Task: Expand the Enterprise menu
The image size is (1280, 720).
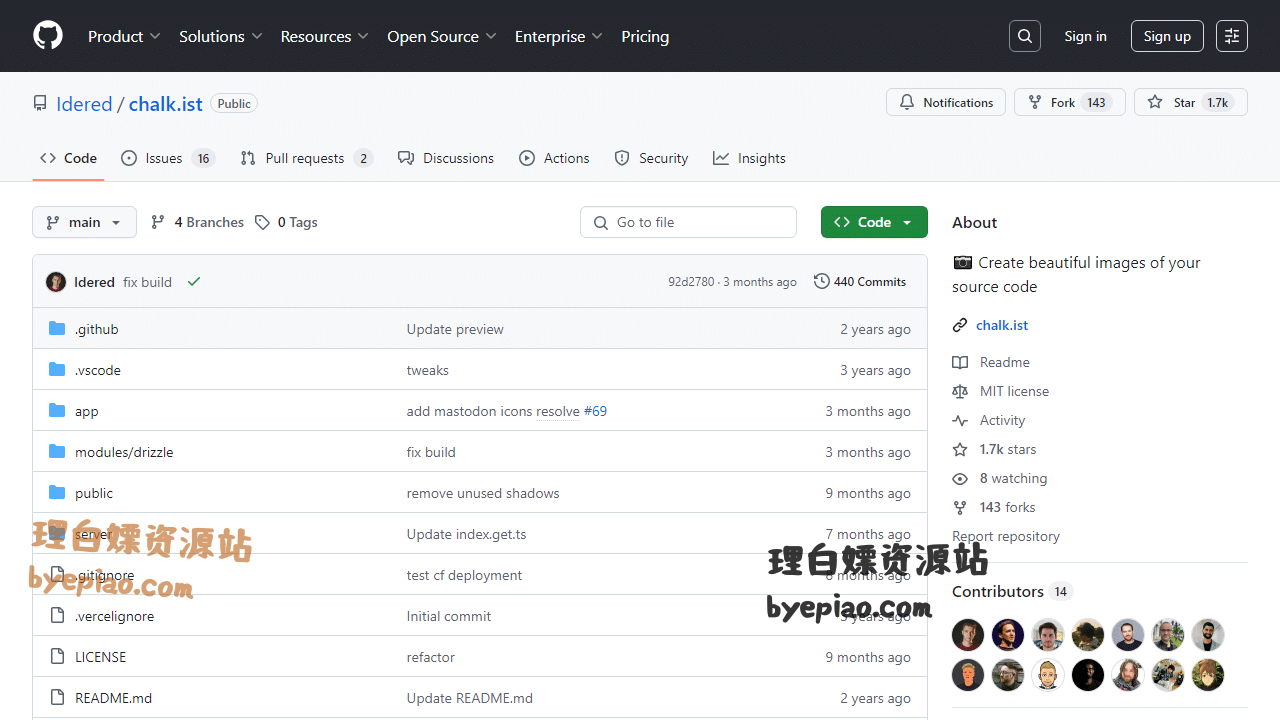Action: point(559,36)
